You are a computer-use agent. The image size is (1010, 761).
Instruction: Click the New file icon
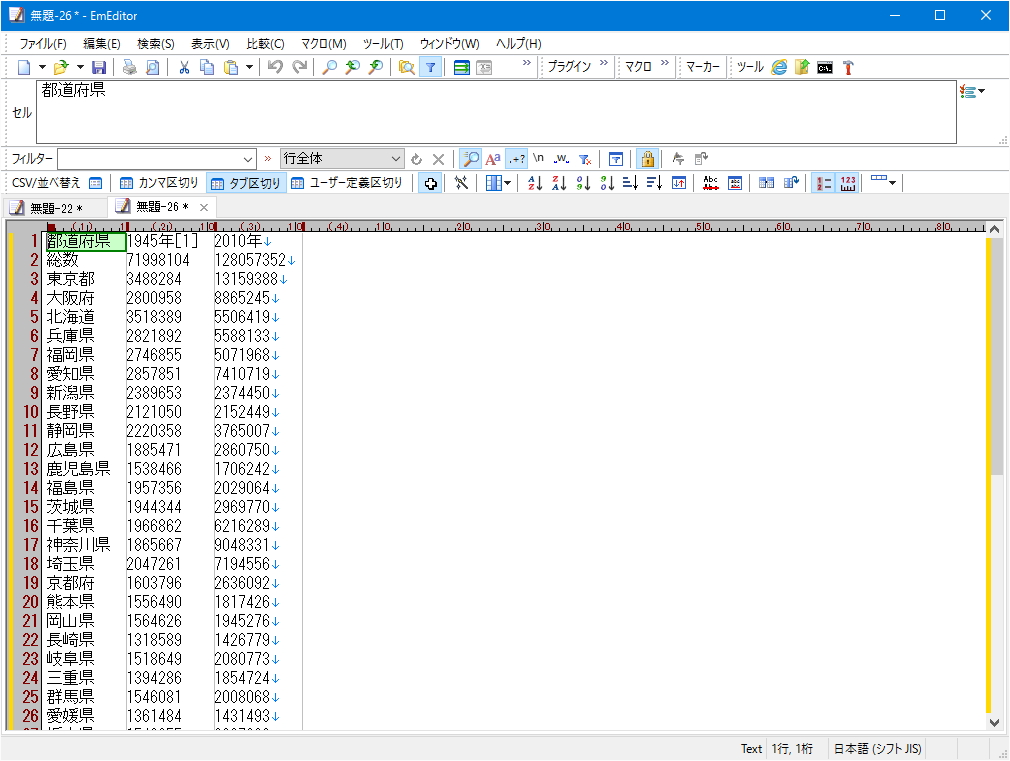tap(24, 67)
